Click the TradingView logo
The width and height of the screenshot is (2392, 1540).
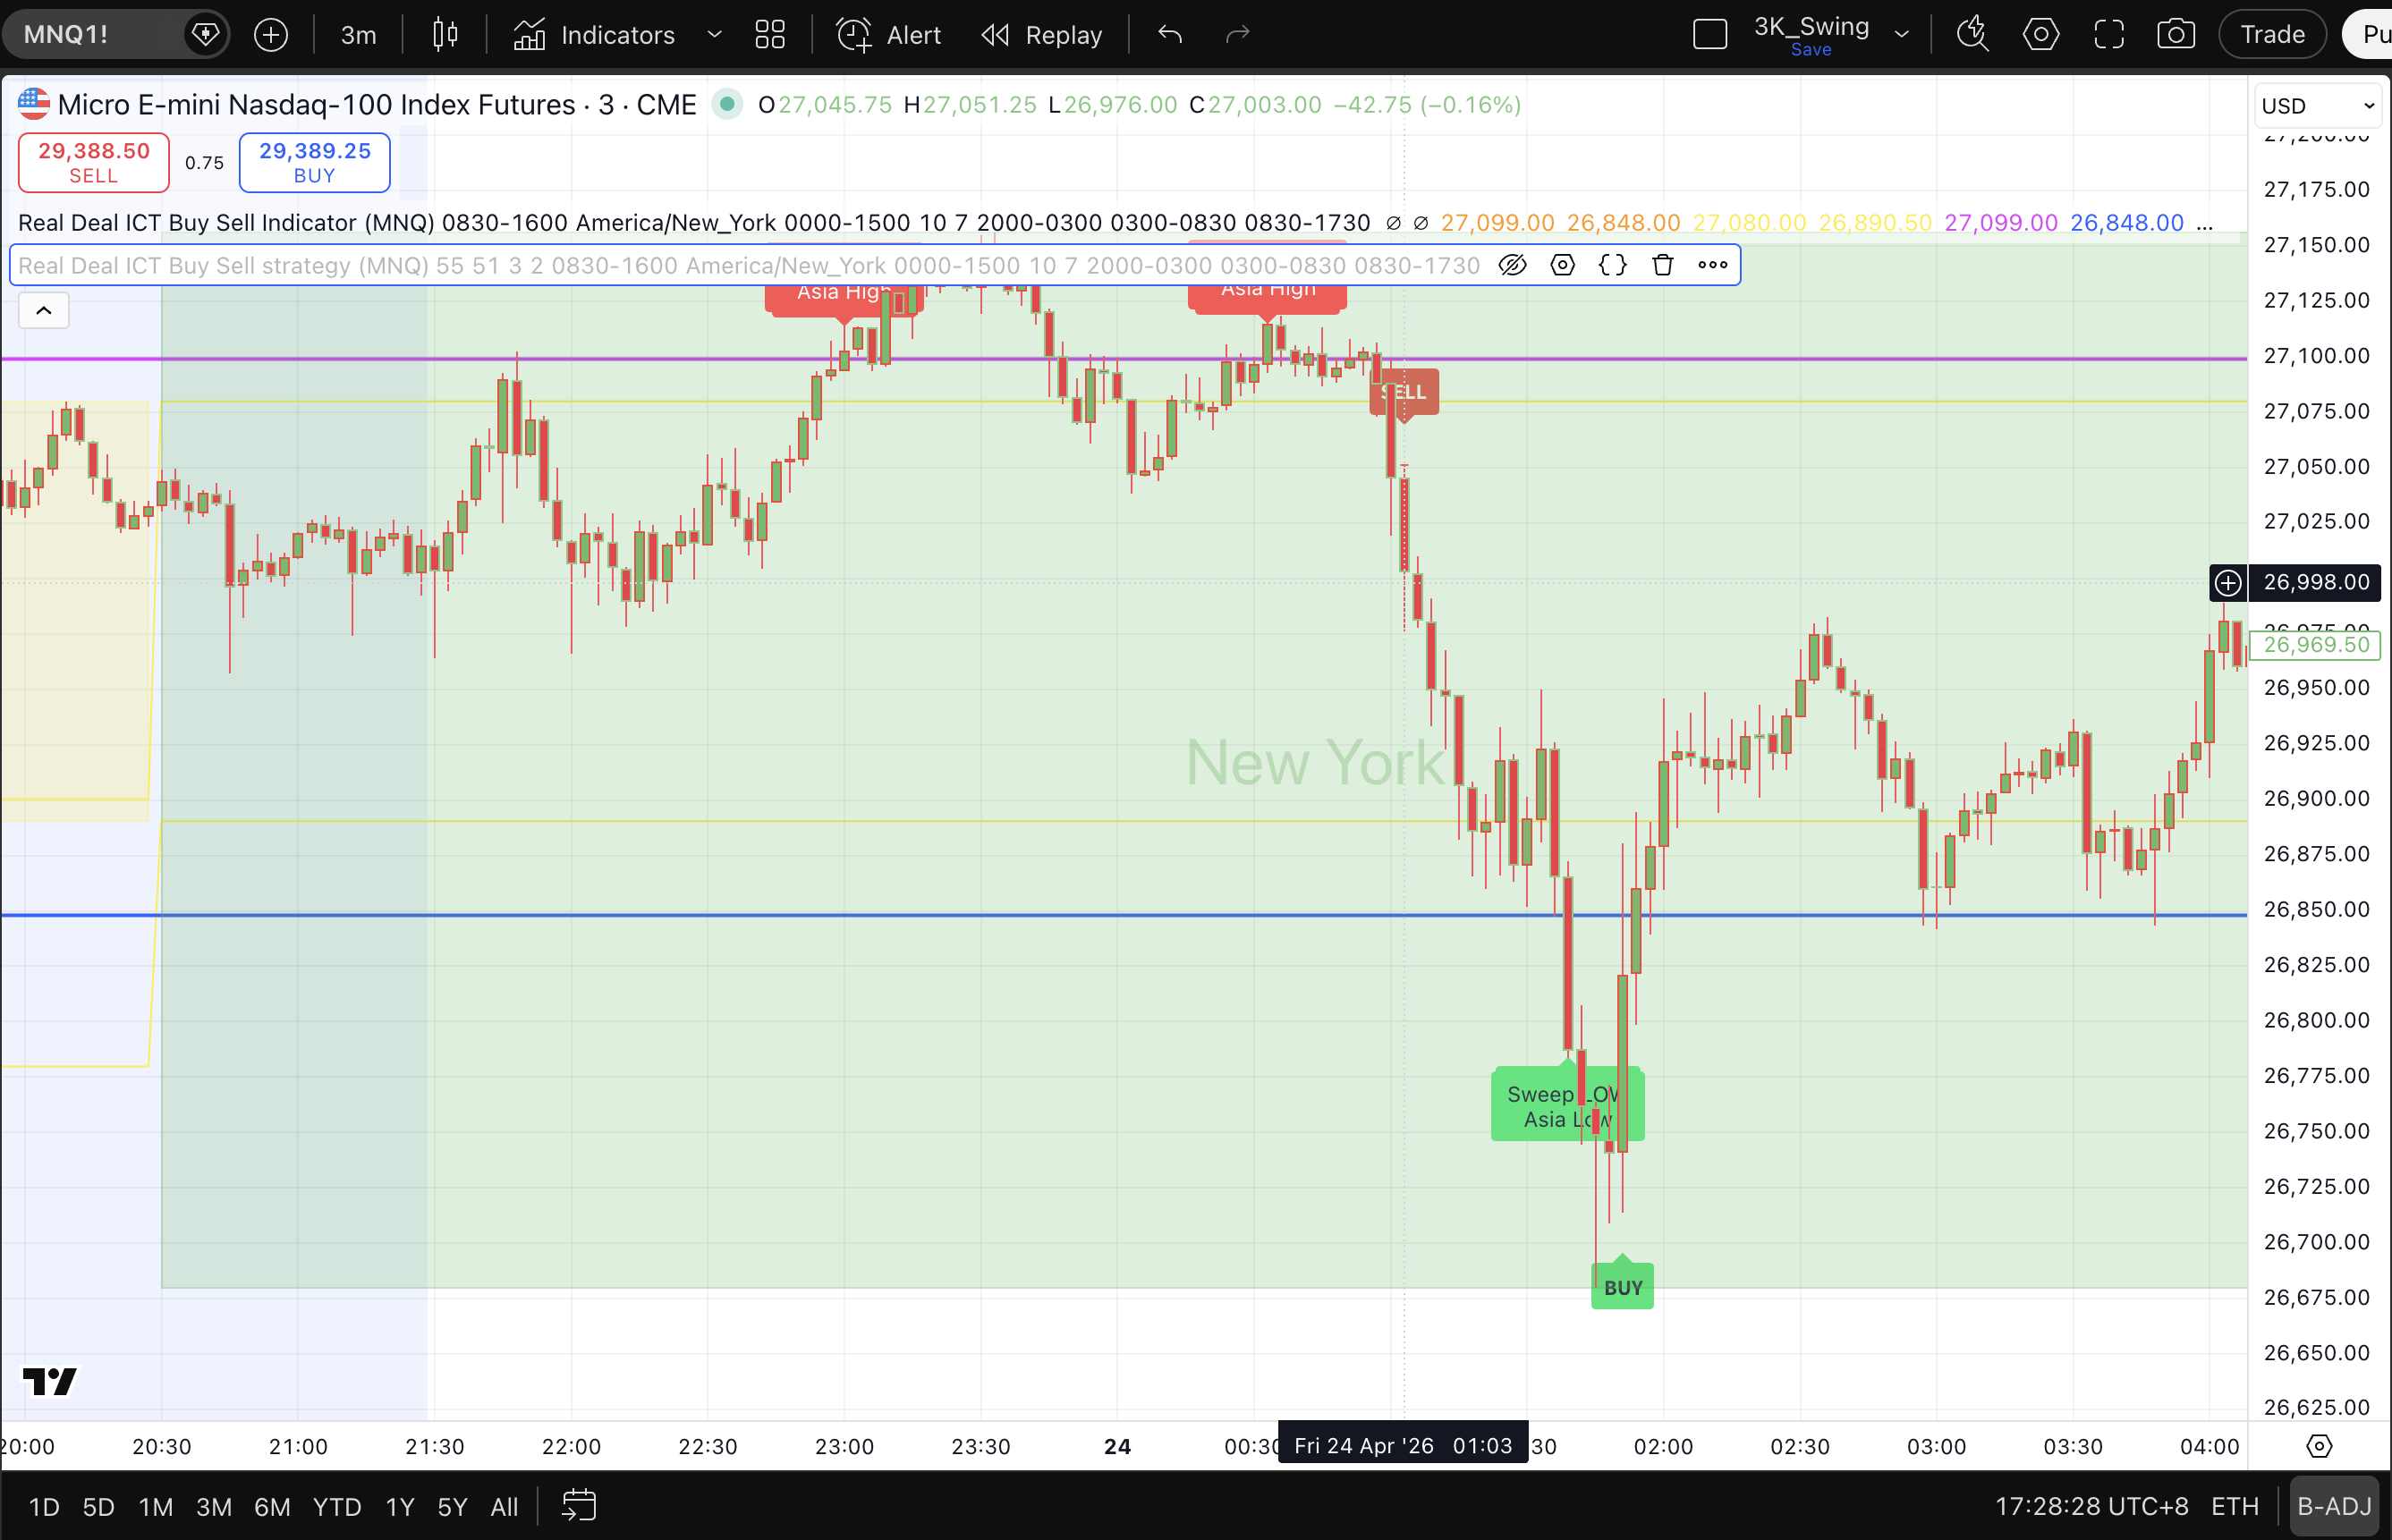pyautogui.click(x=50, y=1381)
